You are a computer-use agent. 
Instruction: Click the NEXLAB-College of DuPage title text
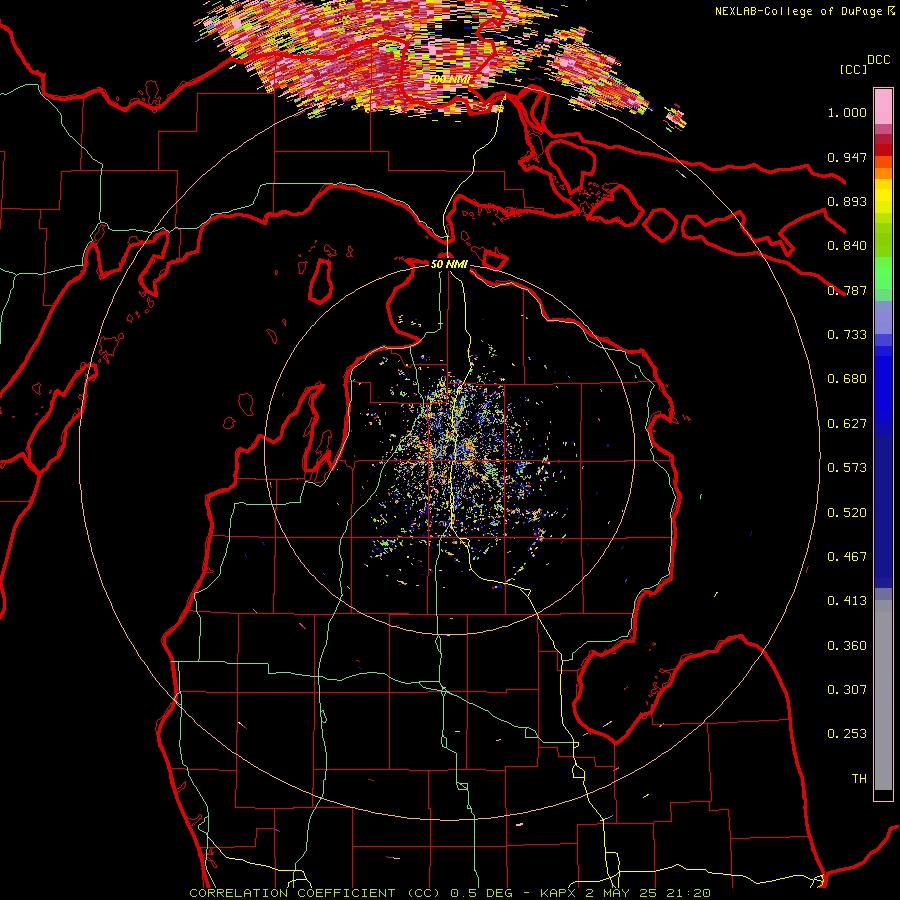pyautogui.click(x=798, y=11)
